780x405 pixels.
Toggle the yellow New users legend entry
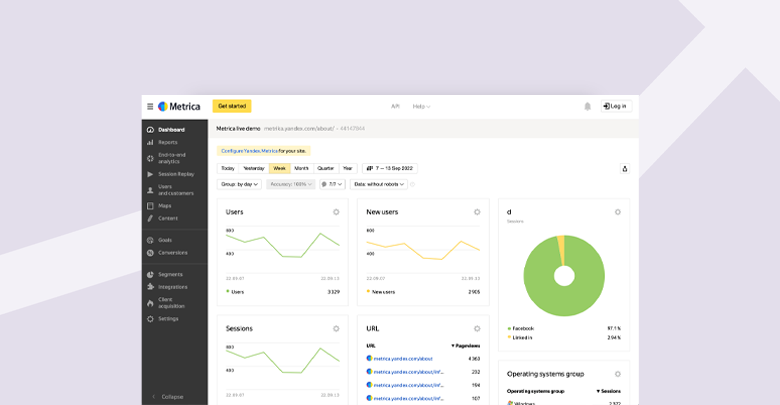pyautogui.click(x=381, y=292)
